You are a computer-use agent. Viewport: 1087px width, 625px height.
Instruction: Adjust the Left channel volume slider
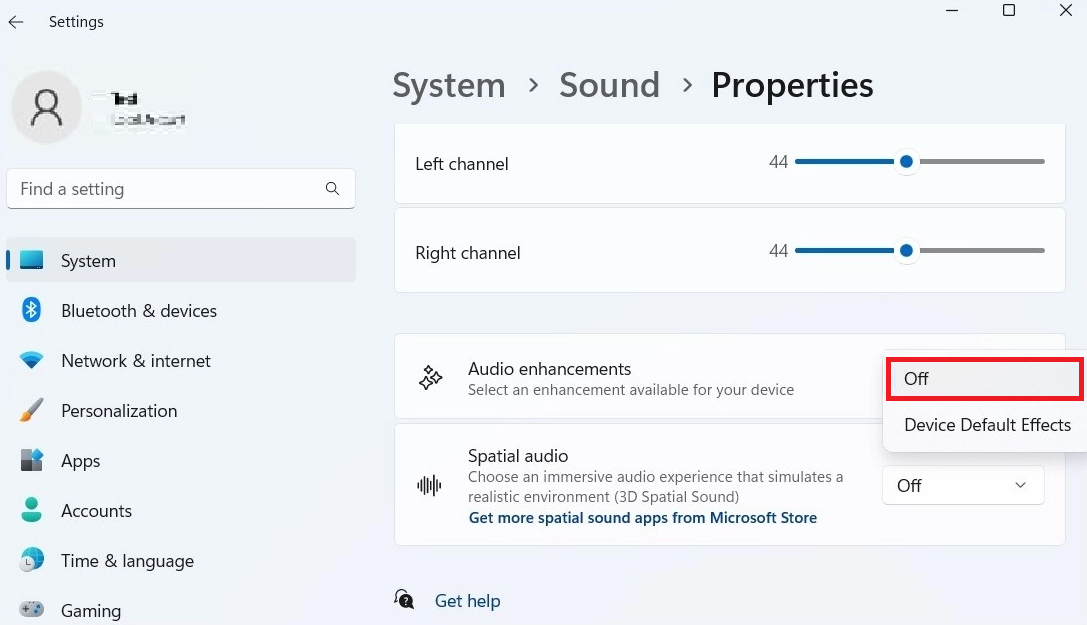point(906,161)
